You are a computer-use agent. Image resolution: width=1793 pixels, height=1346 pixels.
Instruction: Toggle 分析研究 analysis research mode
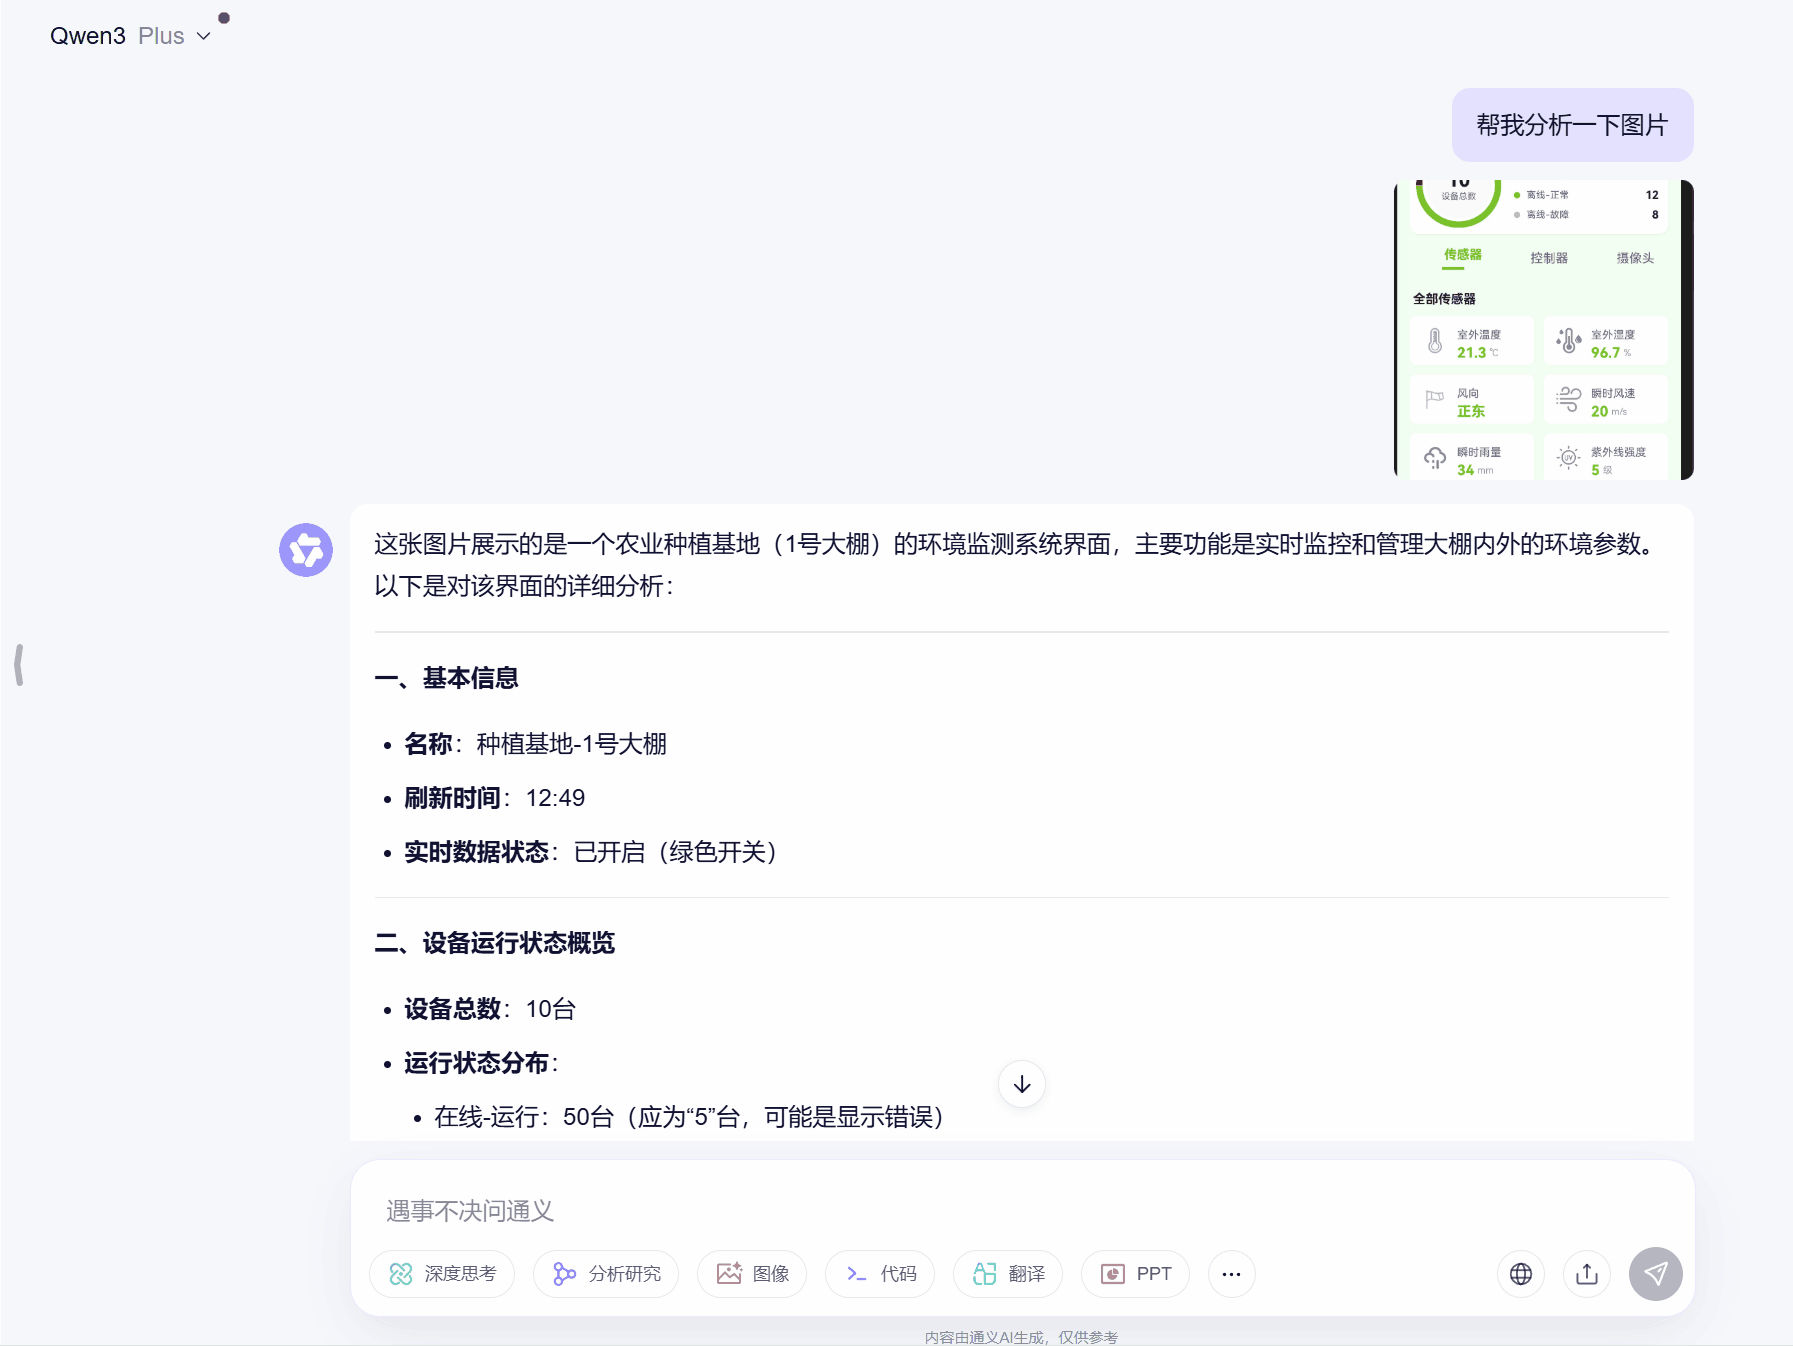pyautogui.click(x=606, y=1274)
